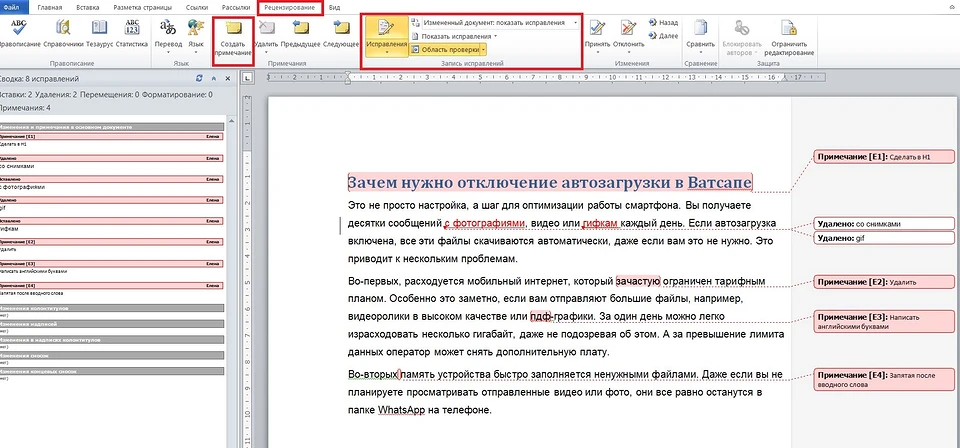Click the 'Удалено: со снимками' balloon
The image size is (960, 448).
click(883, 224)
